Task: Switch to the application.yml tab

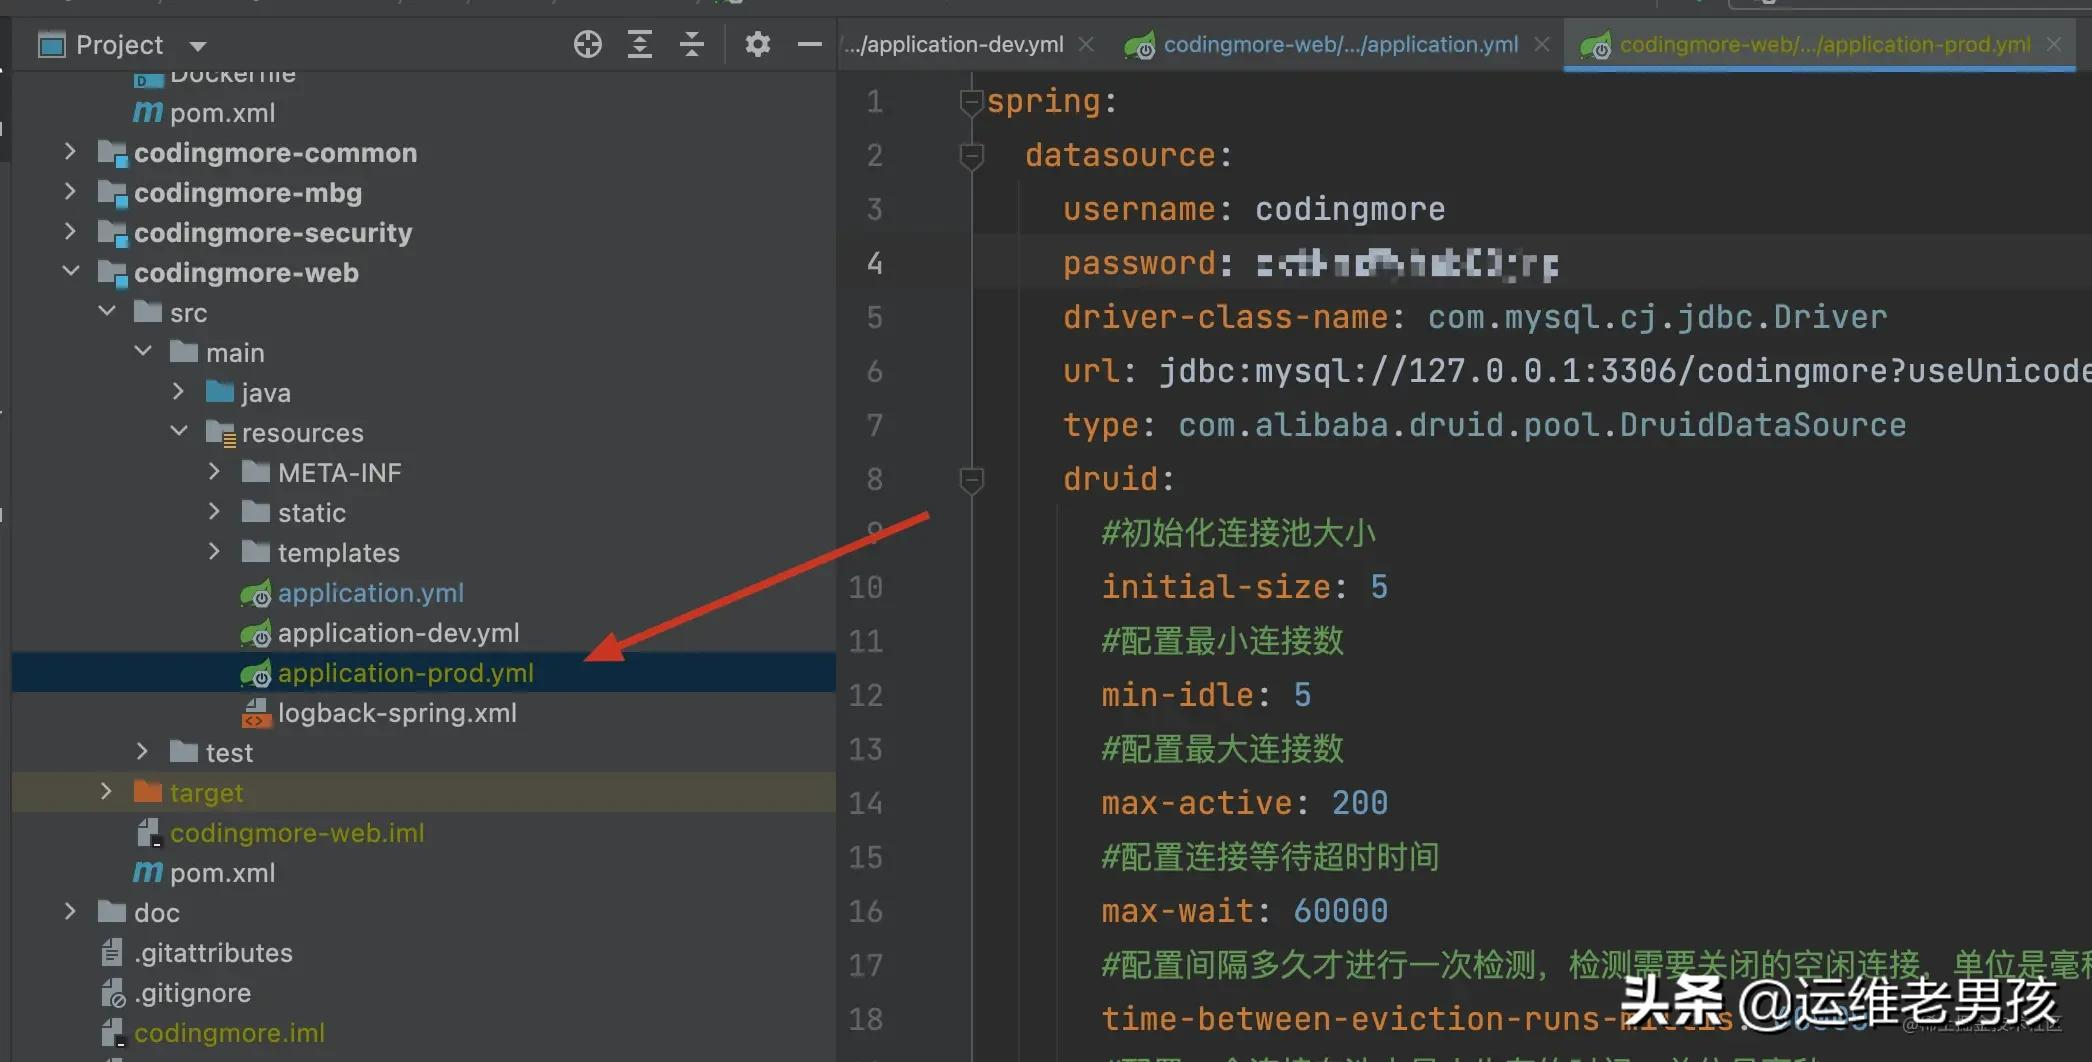Action: (1340, 44)
